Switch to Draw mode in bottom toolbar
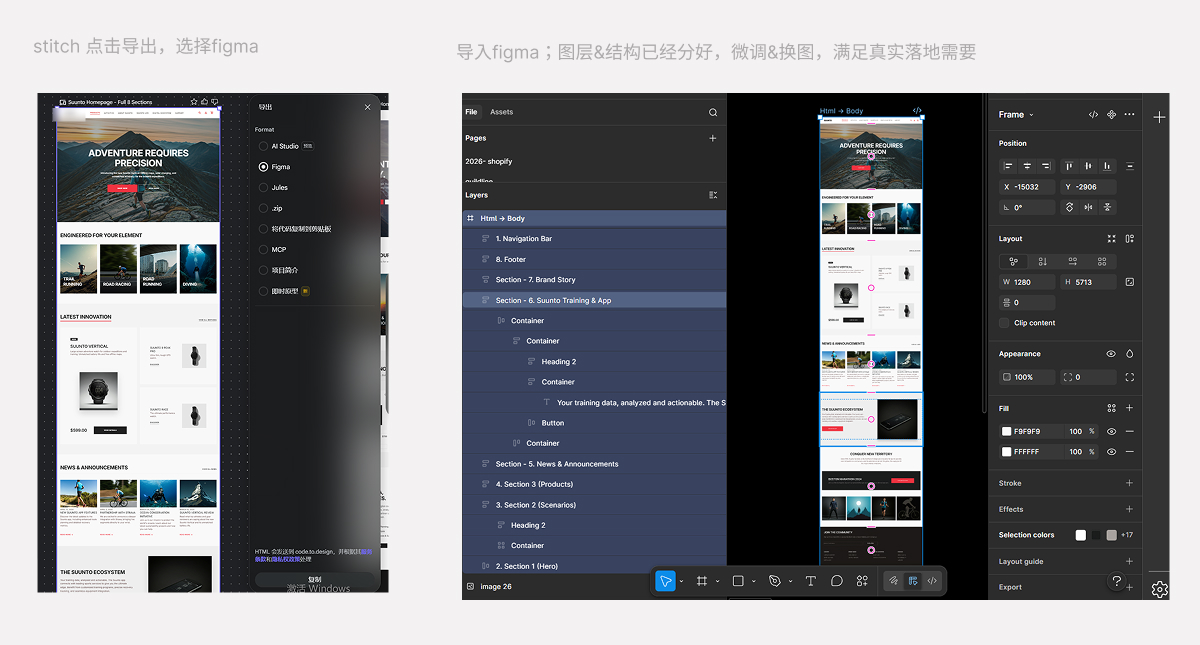 coord(894,581)
